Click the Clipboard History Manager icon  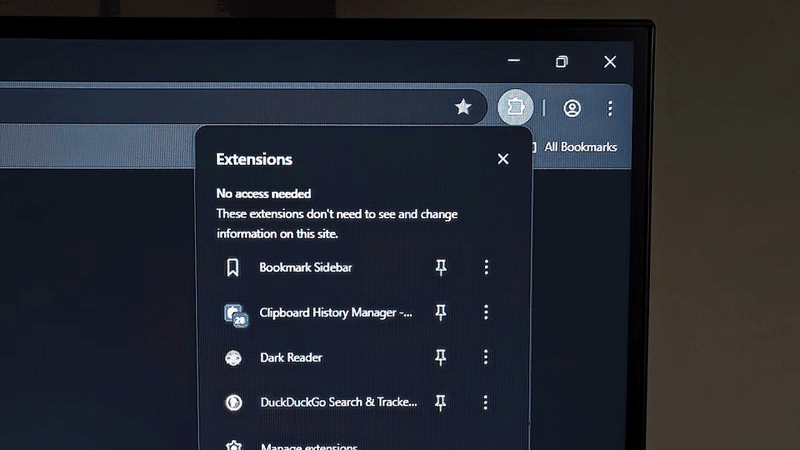[236, 315]
